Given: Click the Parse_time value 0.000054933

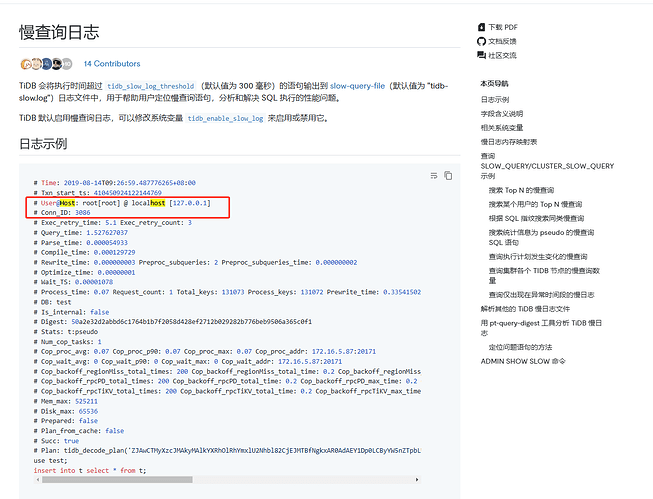Looking at the screenshot, I should coord(107,243).
